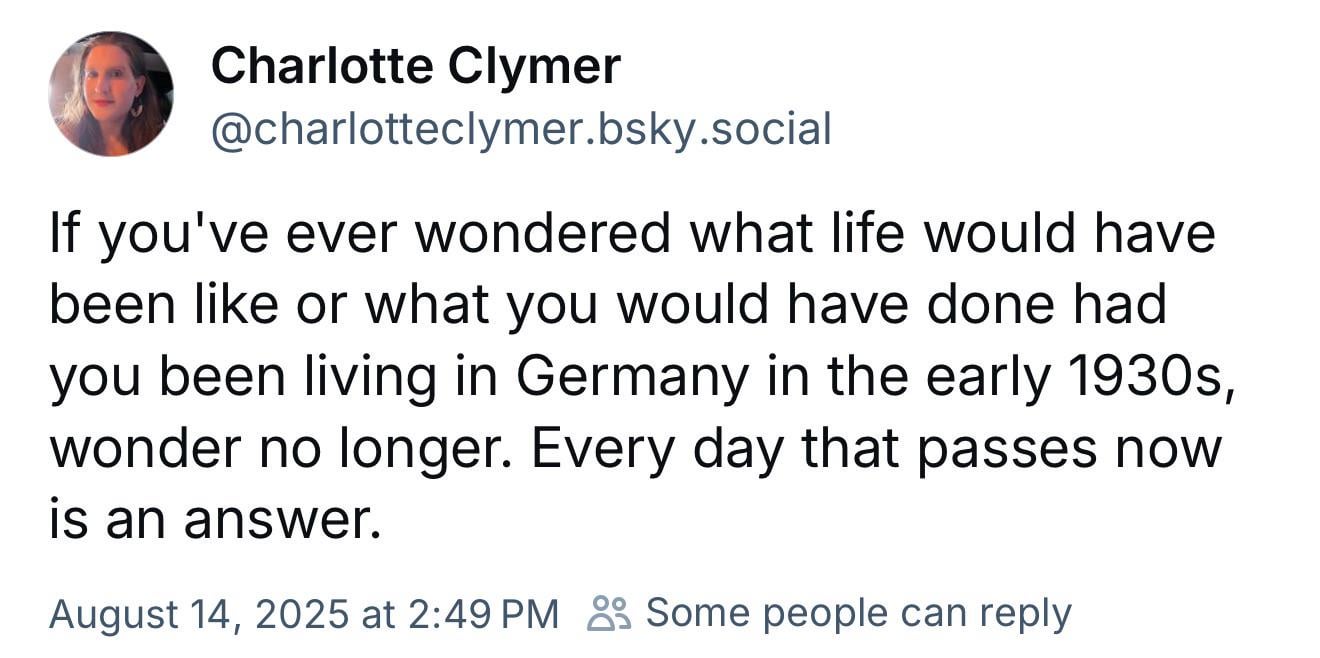Open Charlotte Clymer's profile avatar
This screenshot has height=658, width=1320.
coord(110,94)
